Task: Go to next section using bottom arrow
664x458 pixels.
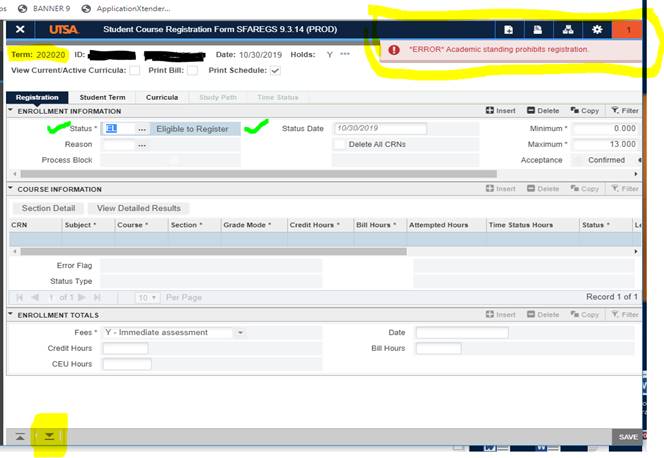Action: [49, 437]
